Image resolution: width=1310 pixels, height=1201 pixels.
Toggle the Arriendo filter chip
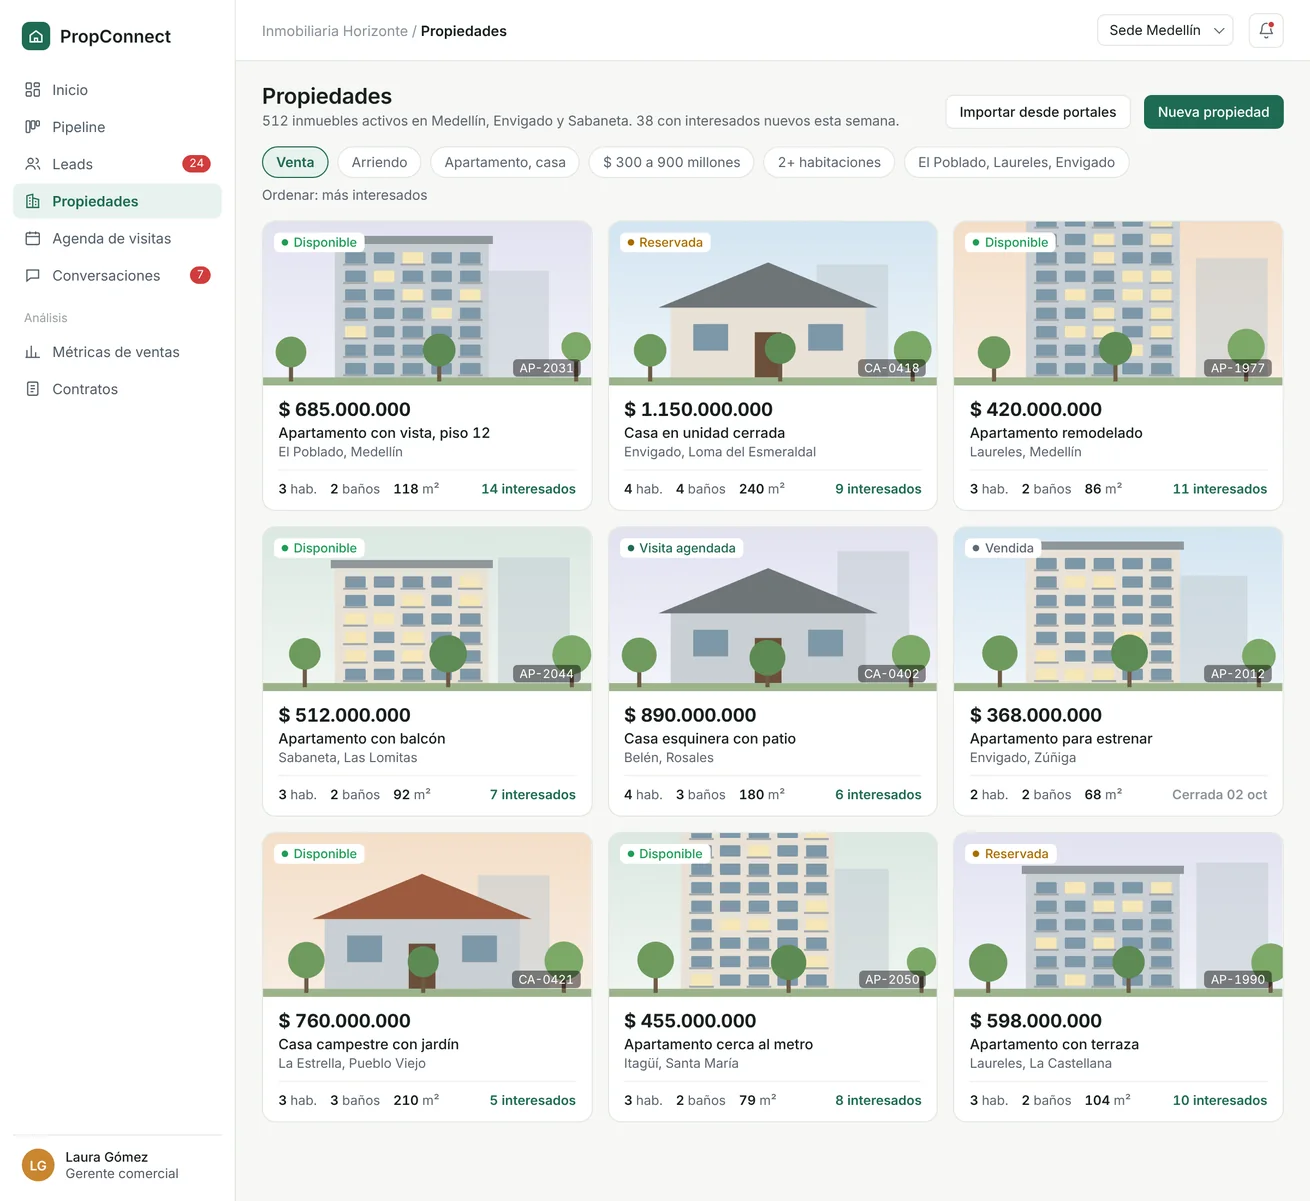click(379, 162)
